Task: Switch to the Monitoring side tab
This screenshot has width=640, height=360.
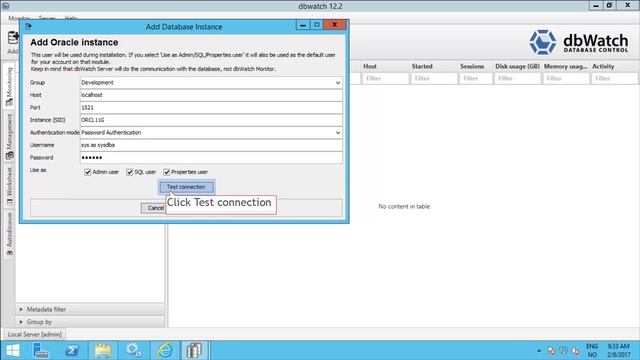Action: pyautogui.click(x=9, y=86)
